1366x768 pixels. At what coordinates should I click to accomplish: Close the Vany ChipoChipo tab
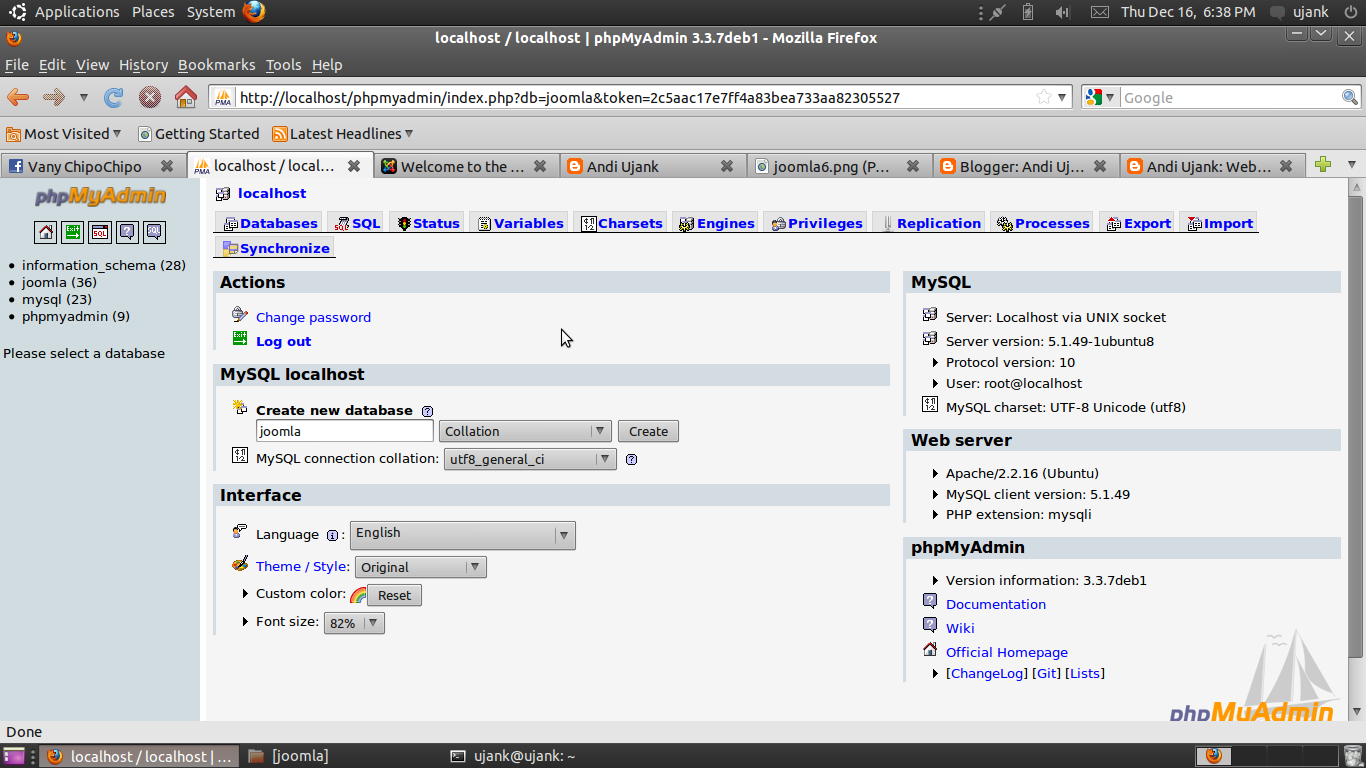click(167, 166)
